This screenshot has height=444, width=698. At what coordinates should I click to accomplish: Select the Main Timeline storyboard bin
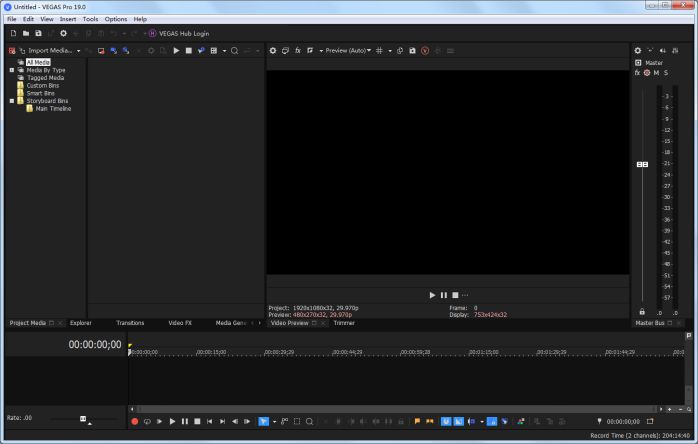point(53,108)
